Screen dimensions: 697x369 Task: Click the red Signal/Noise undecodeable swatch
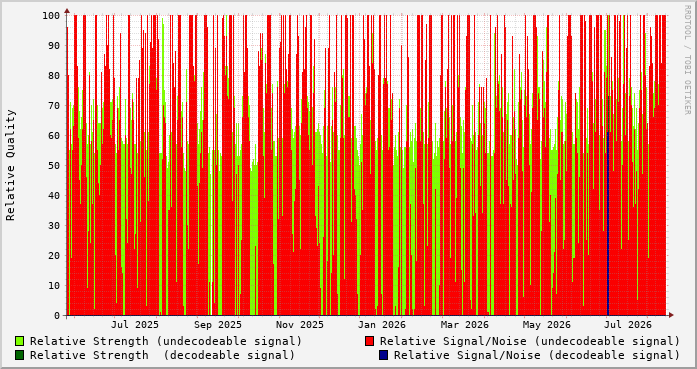click(369, 341)
